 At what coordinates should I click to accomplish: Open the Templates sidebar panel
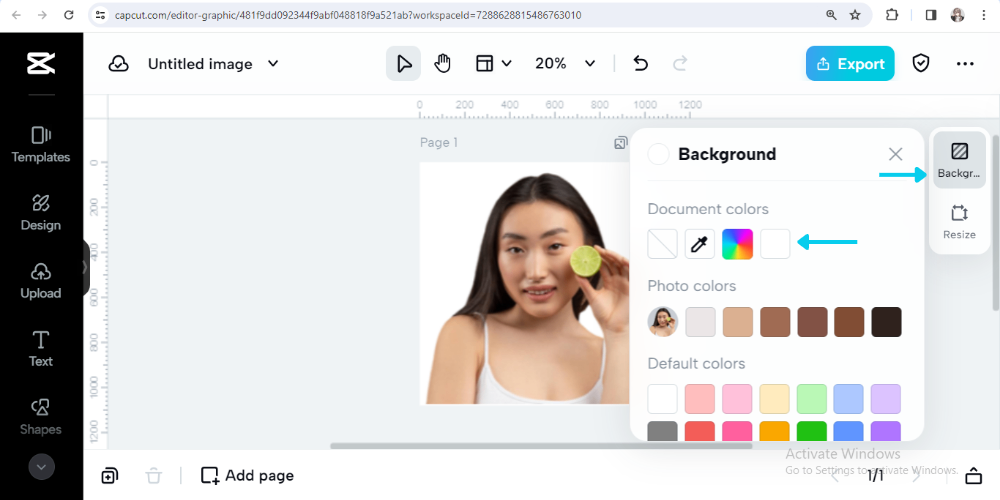click(41, 144)
